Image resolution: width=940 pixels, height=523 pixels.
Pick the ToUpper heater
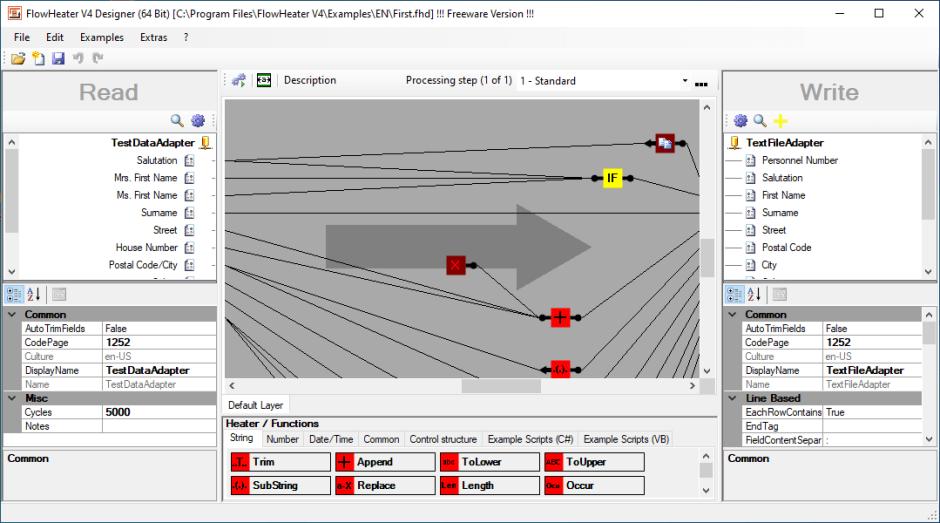pos(595,462)
